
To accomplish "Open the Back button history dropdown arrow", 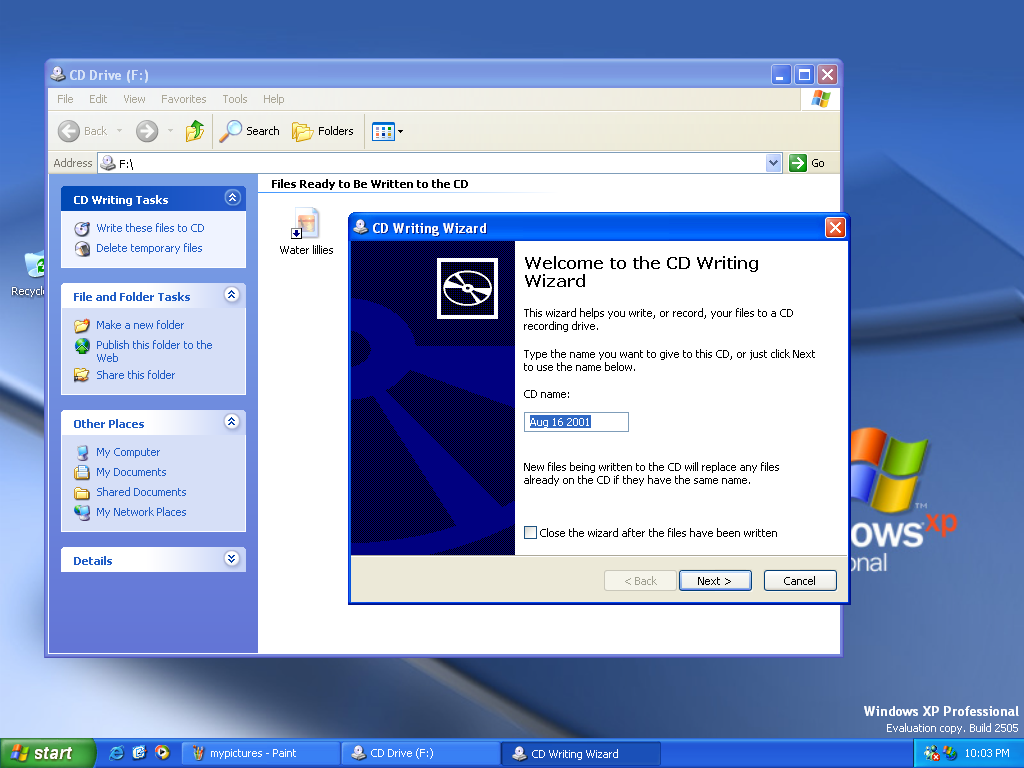I will pyautogui.click(x=119, y=131).
